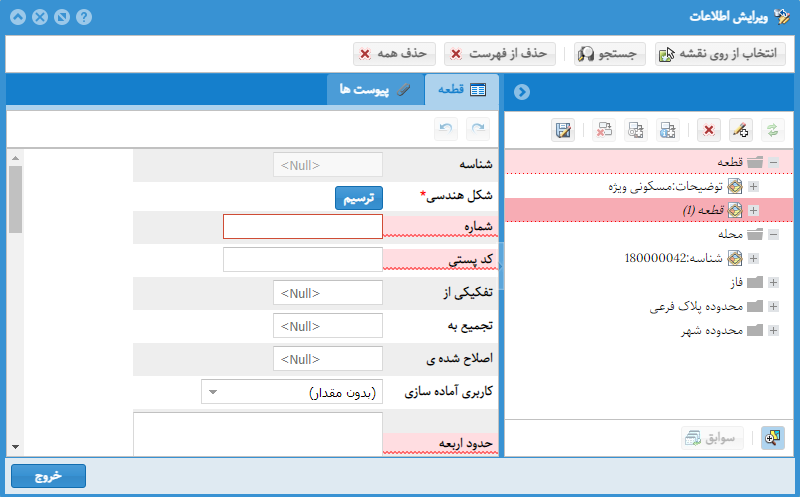The height and width of the screenshot is (497, 800).
Task: Click the کد پستی input field
Action: [303, 260]
